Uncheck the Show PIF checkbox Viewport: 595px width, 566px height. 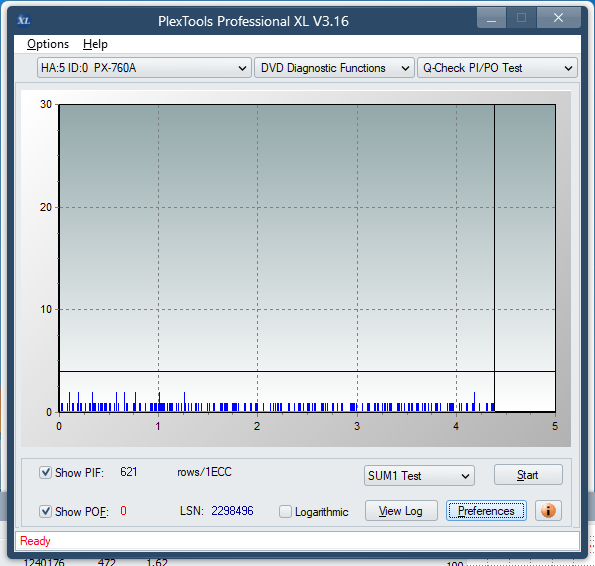coord(45,472)
